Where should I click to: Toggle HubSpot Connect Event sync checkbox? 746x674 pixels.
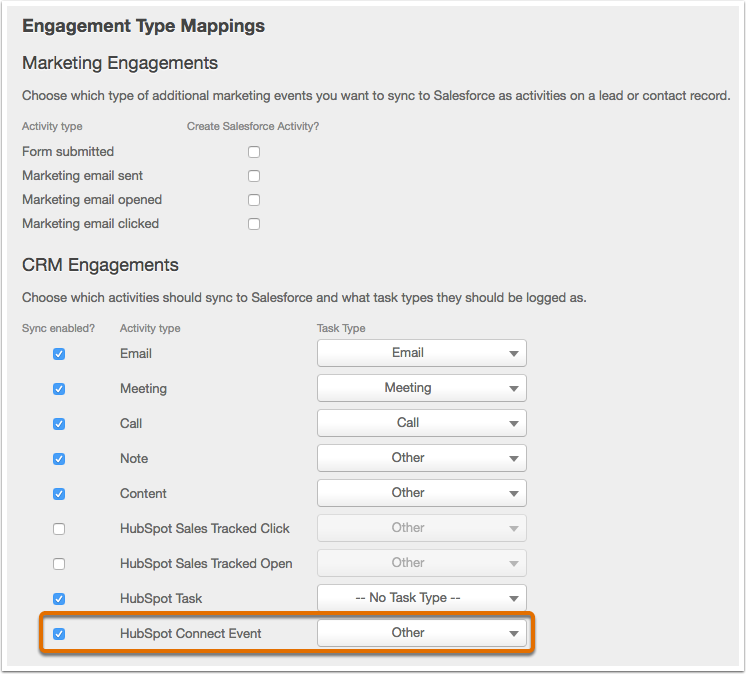tap(59, 634)
